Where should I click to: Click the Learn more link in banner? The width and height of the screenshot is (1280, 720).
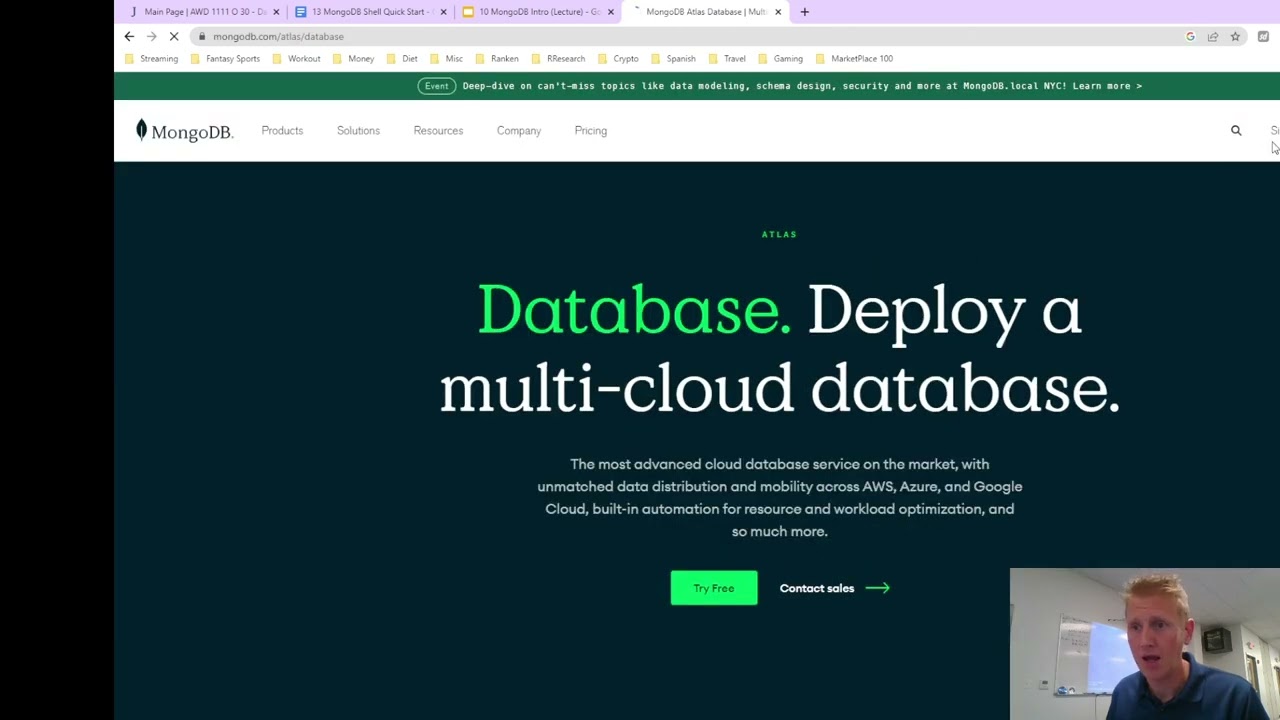1107,86
